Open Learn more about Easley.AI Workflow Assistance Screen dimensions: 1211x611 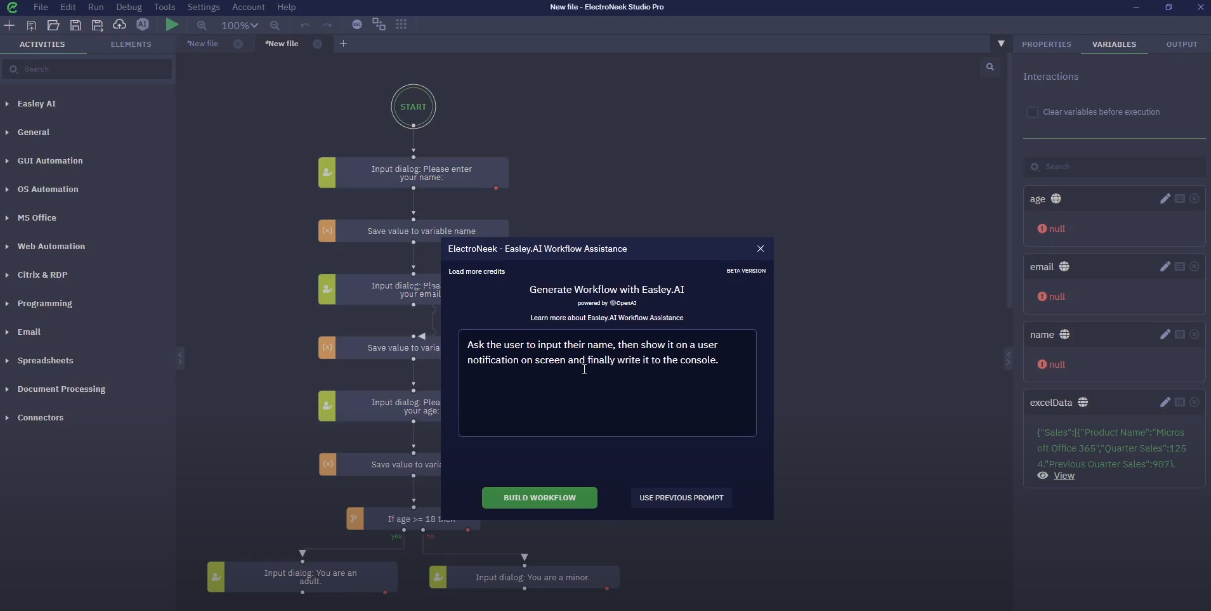(x=607, y=317)
